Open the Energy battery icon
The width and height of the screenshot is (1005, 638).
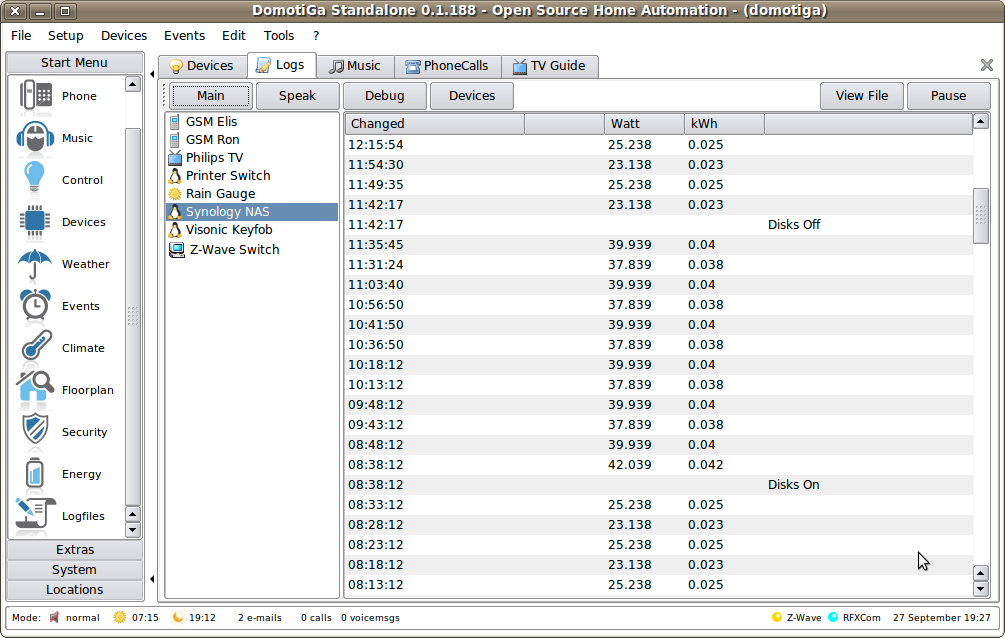[x=35, y=474]
